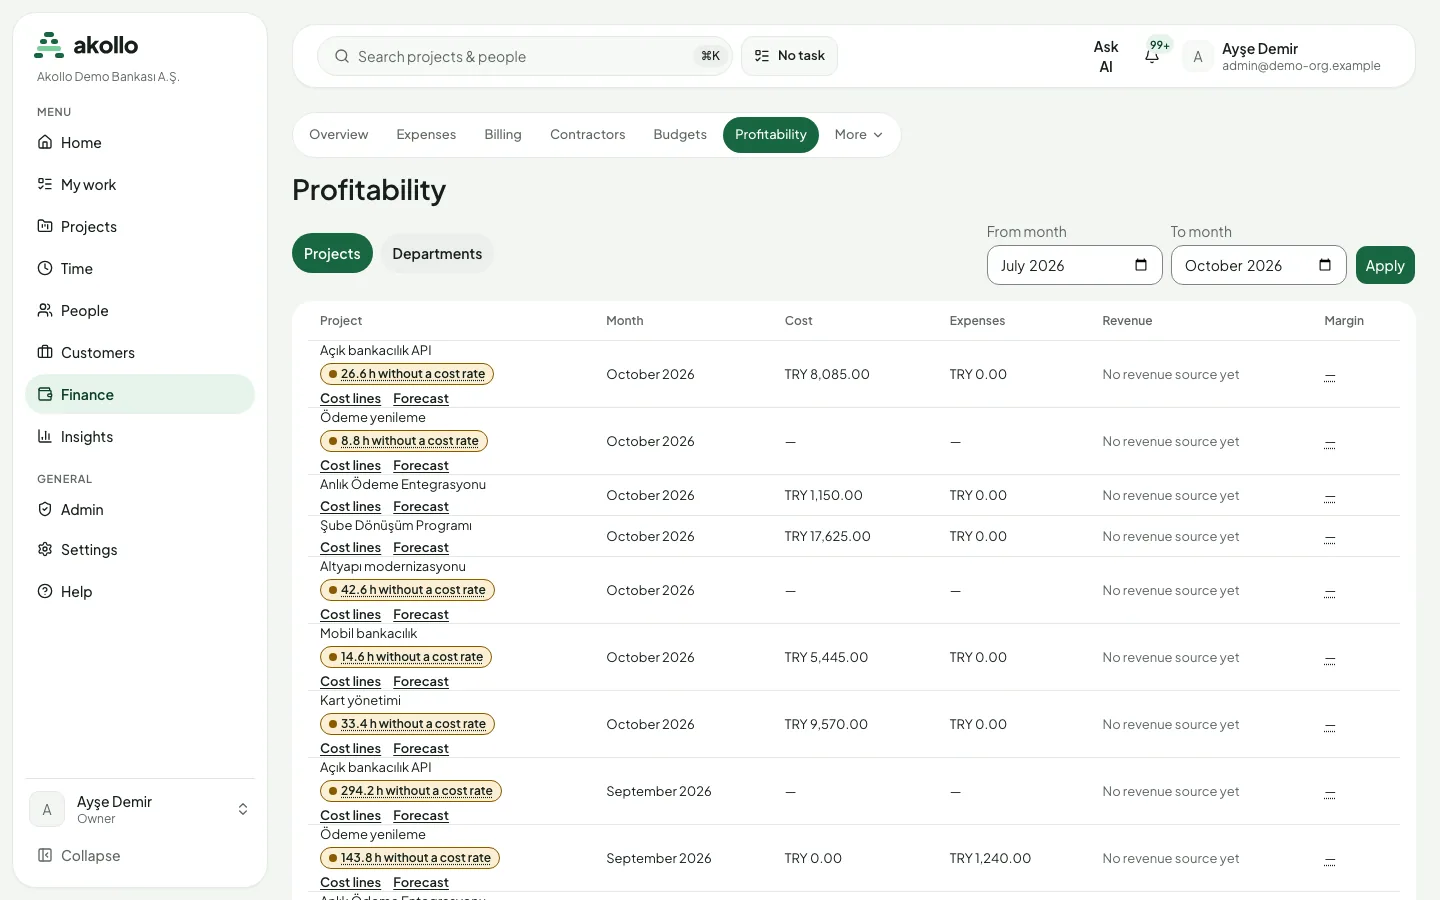Image resolution: width=1440 pixels, height=900 pixels.
Task: Click the To month October 2026 field
Action: (1258, 265)
